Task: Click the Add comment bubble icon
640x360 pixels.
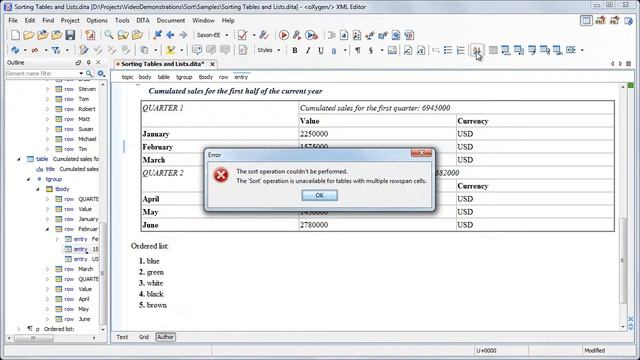Action: click(x=197, y=50)
